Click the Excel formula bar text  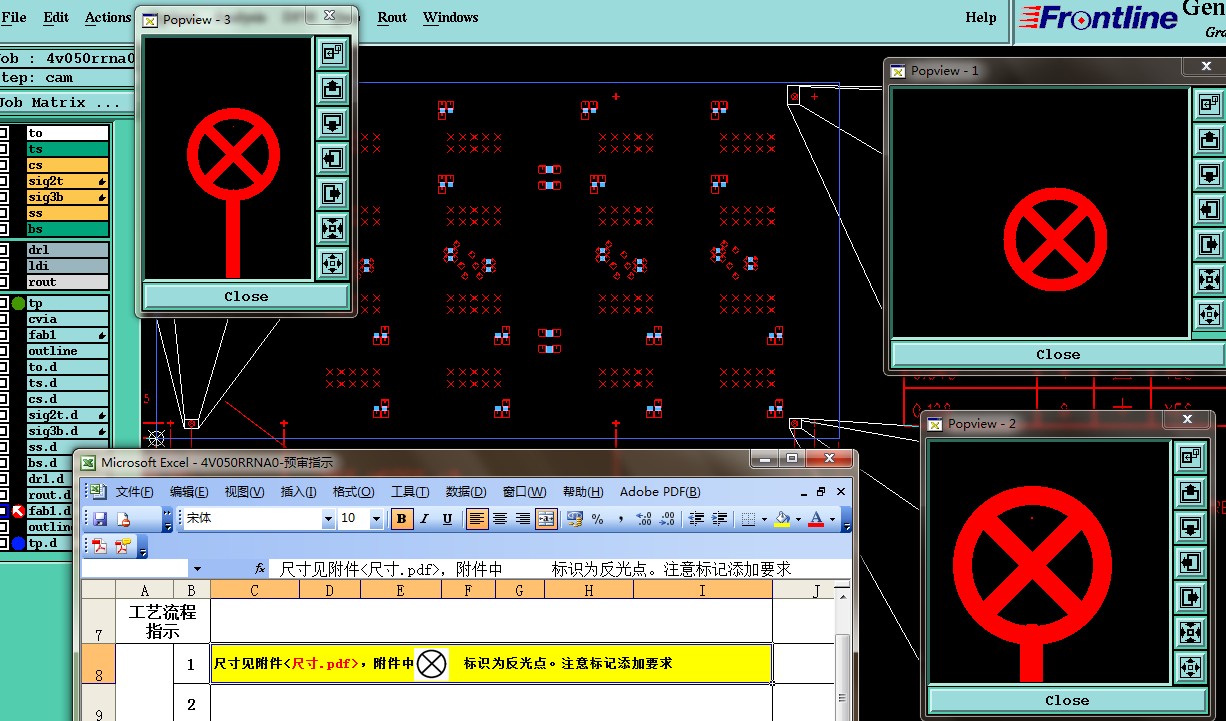coord(535,569)
